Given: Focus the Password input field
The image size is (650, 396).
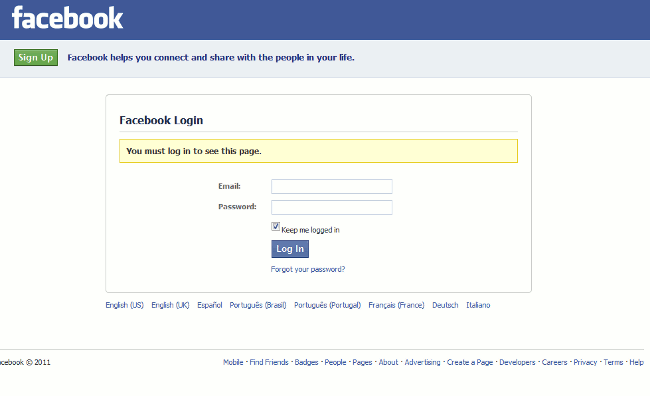Looking at the screenshot, I should click(x=332, y=207).
